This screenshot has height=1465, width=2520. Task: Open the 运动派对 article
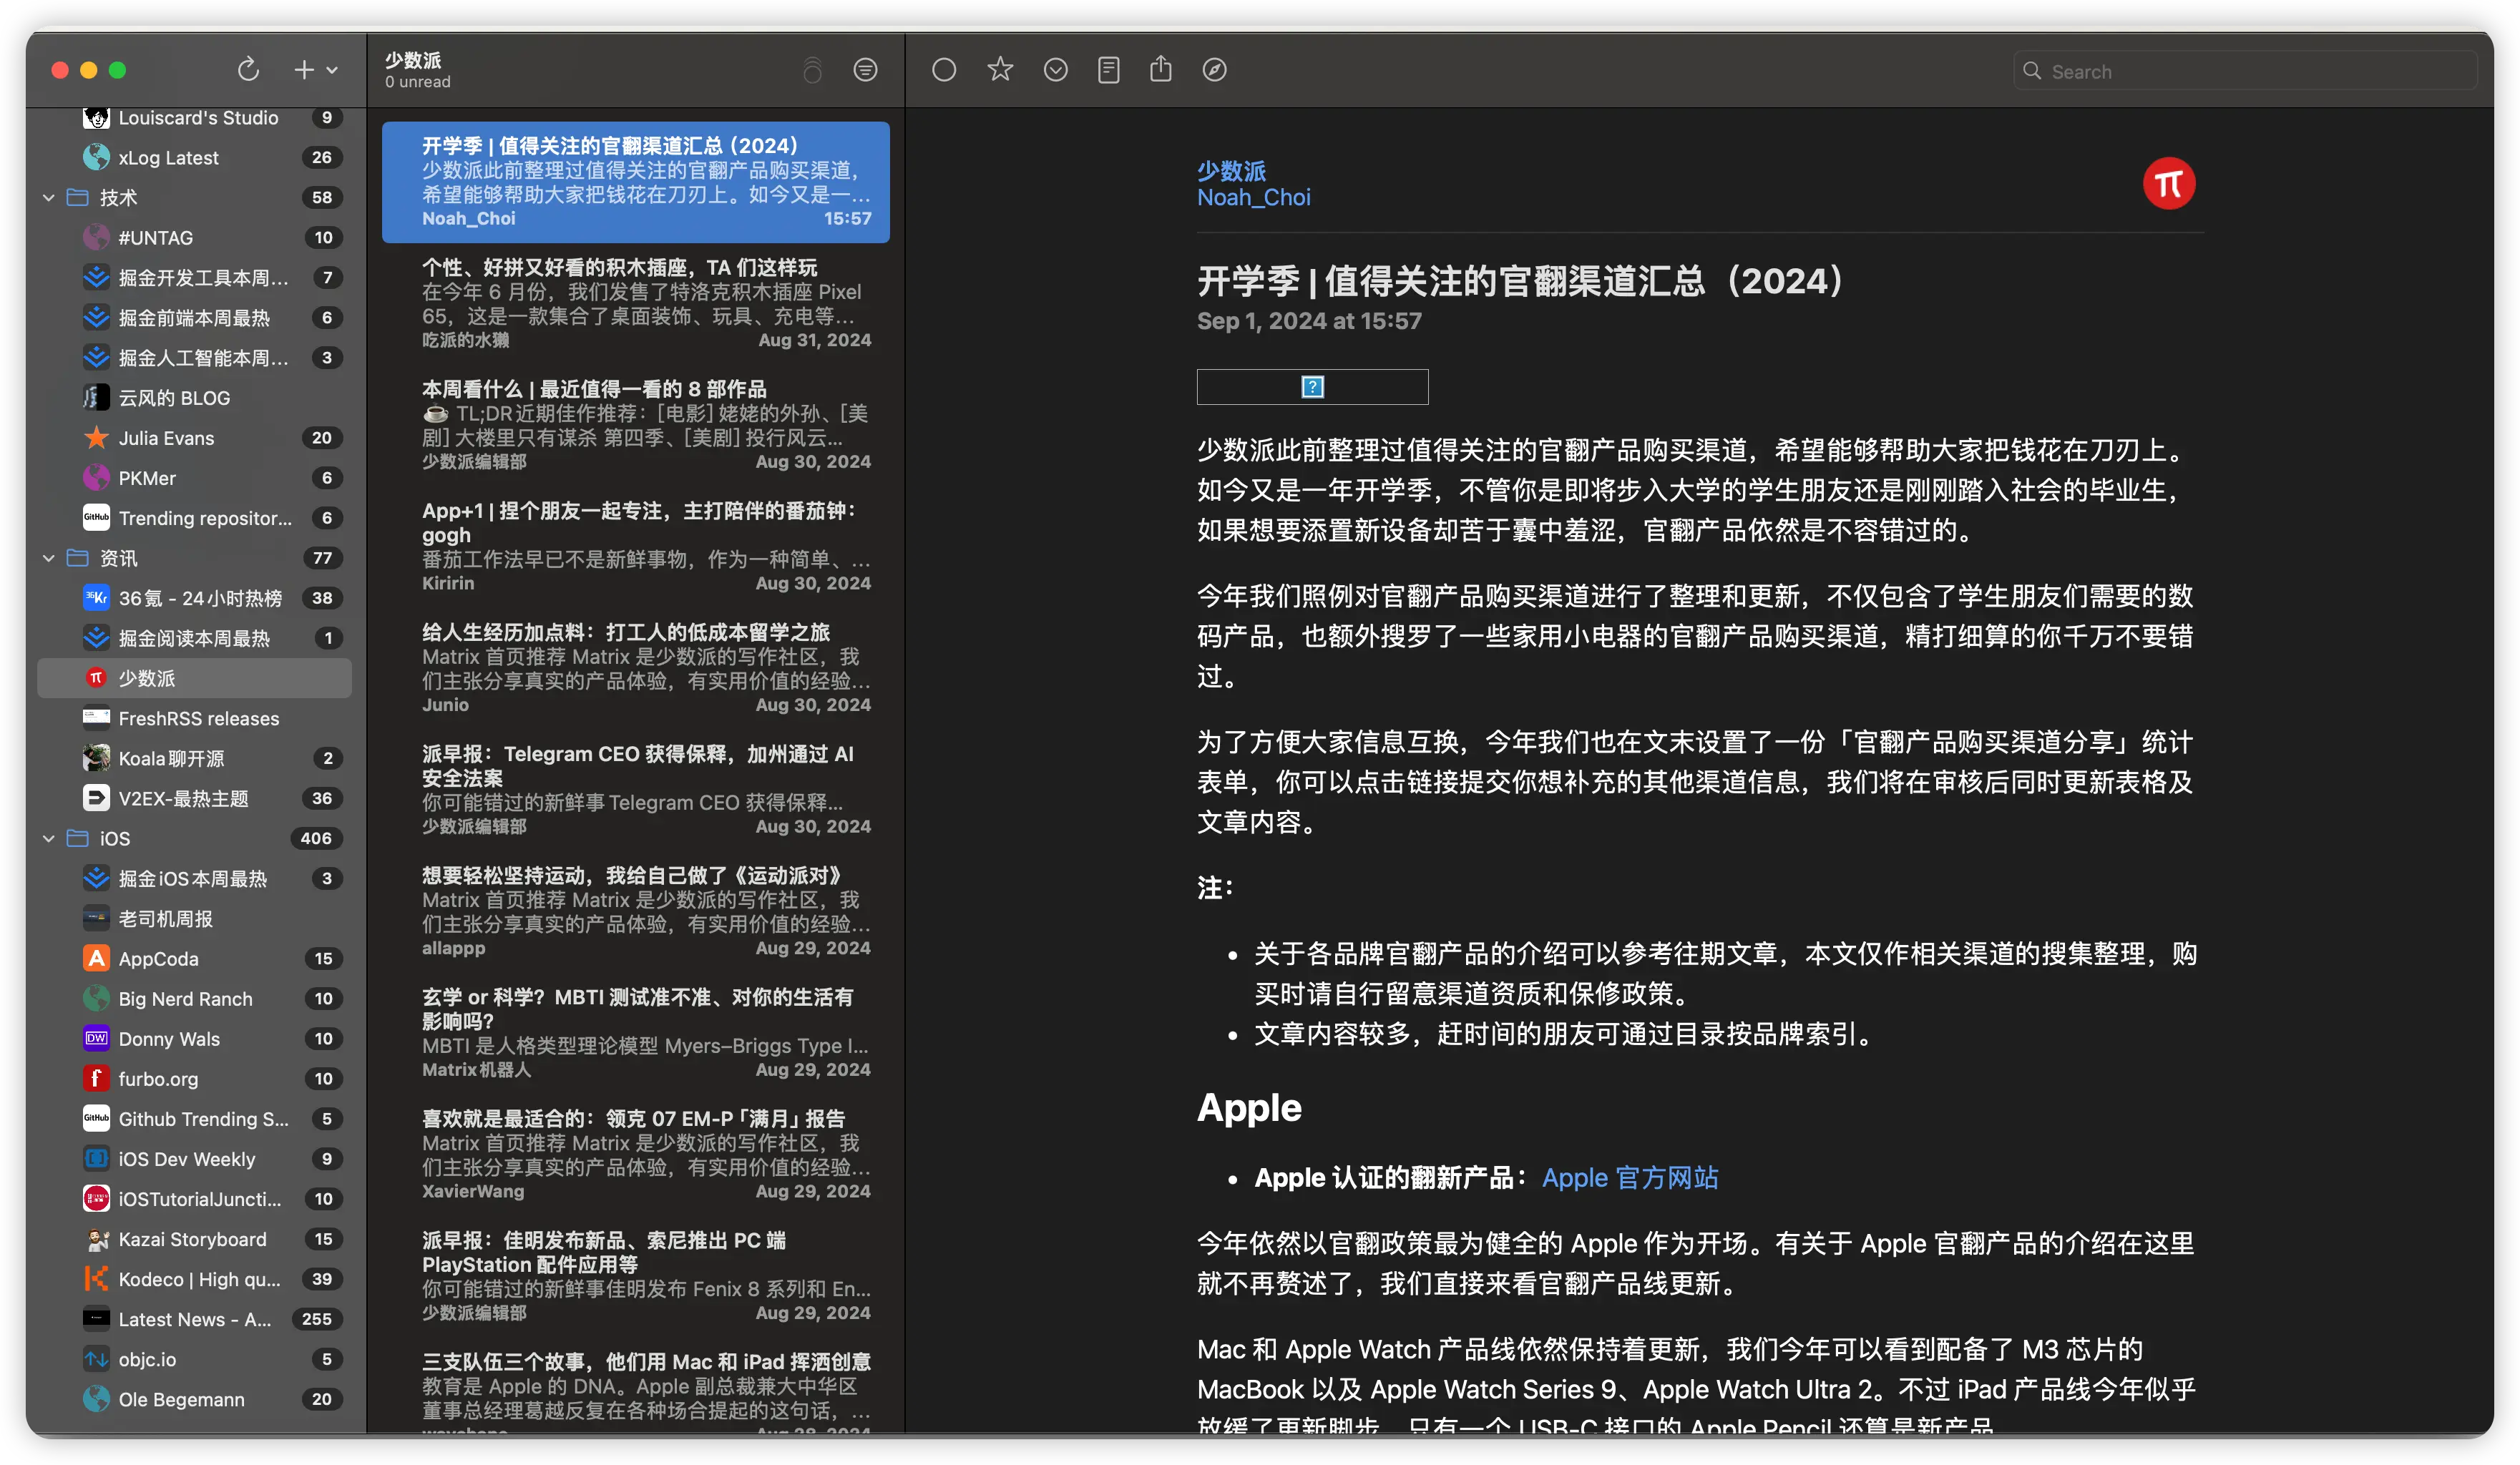(636, 911)
